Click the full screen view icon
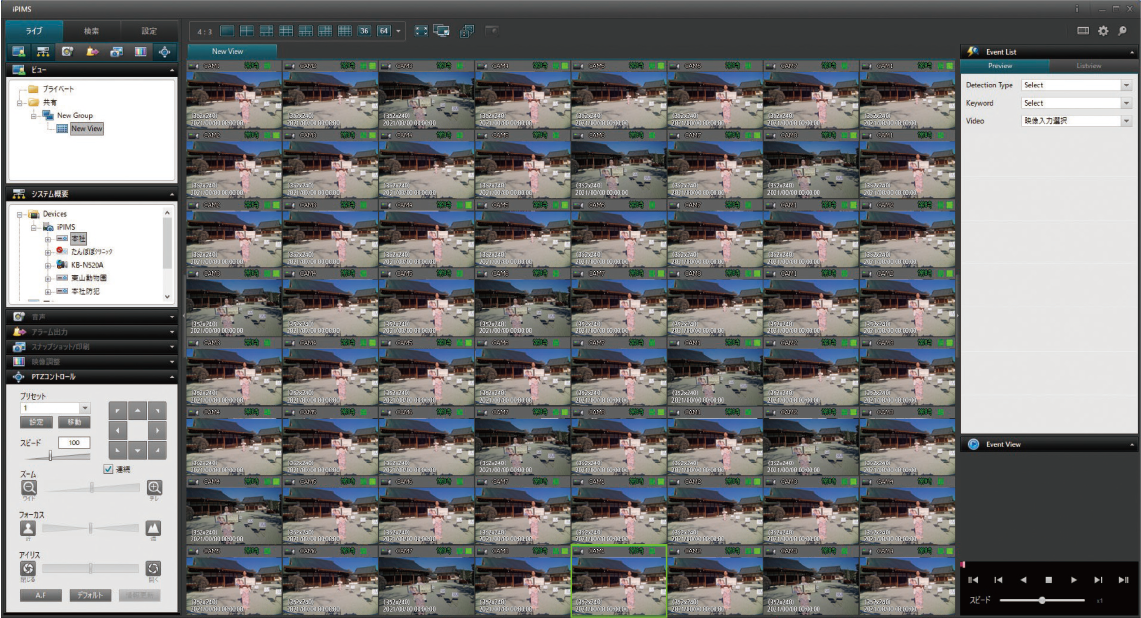Screen dimensions: 1141x618 [421, 31]
